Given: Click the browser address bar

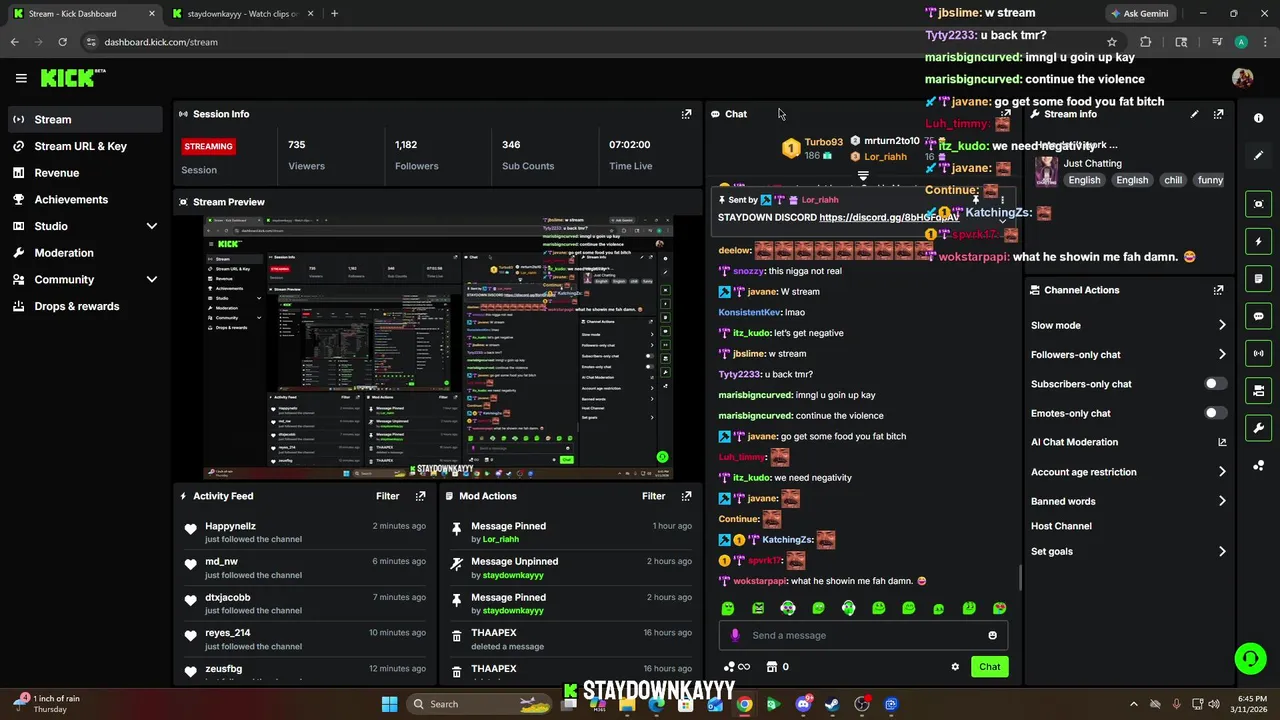Looking at the screenshot, I should (590, 42).
